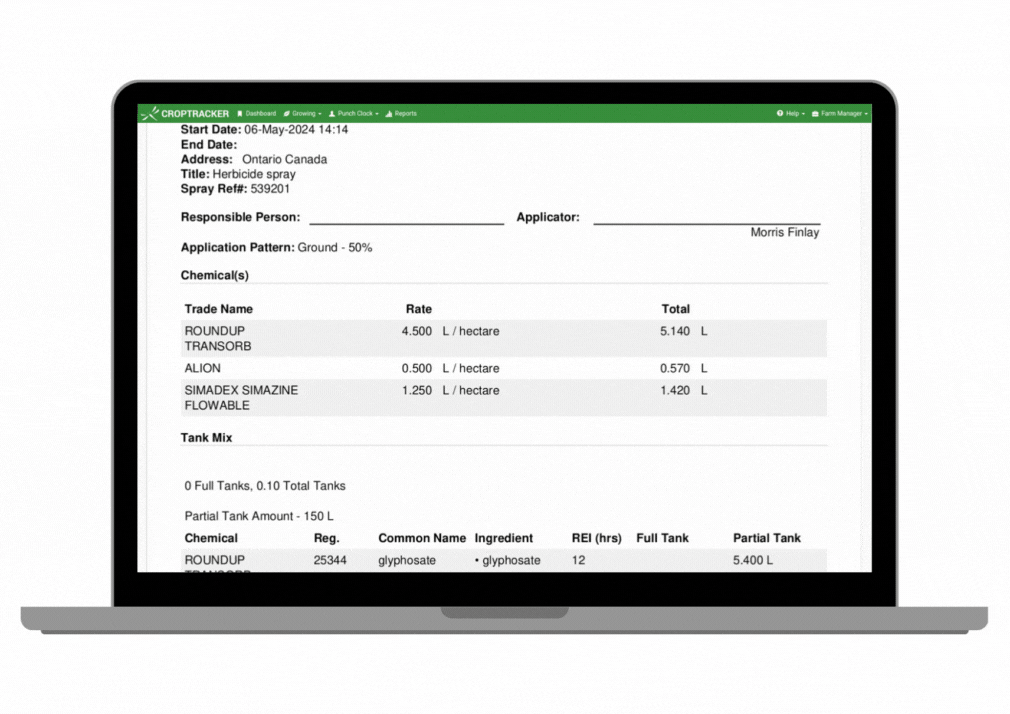The height and width of the screenshot is (714, 1010).
Task: Click the Common Name column header
Action: (x=422, y=538)
